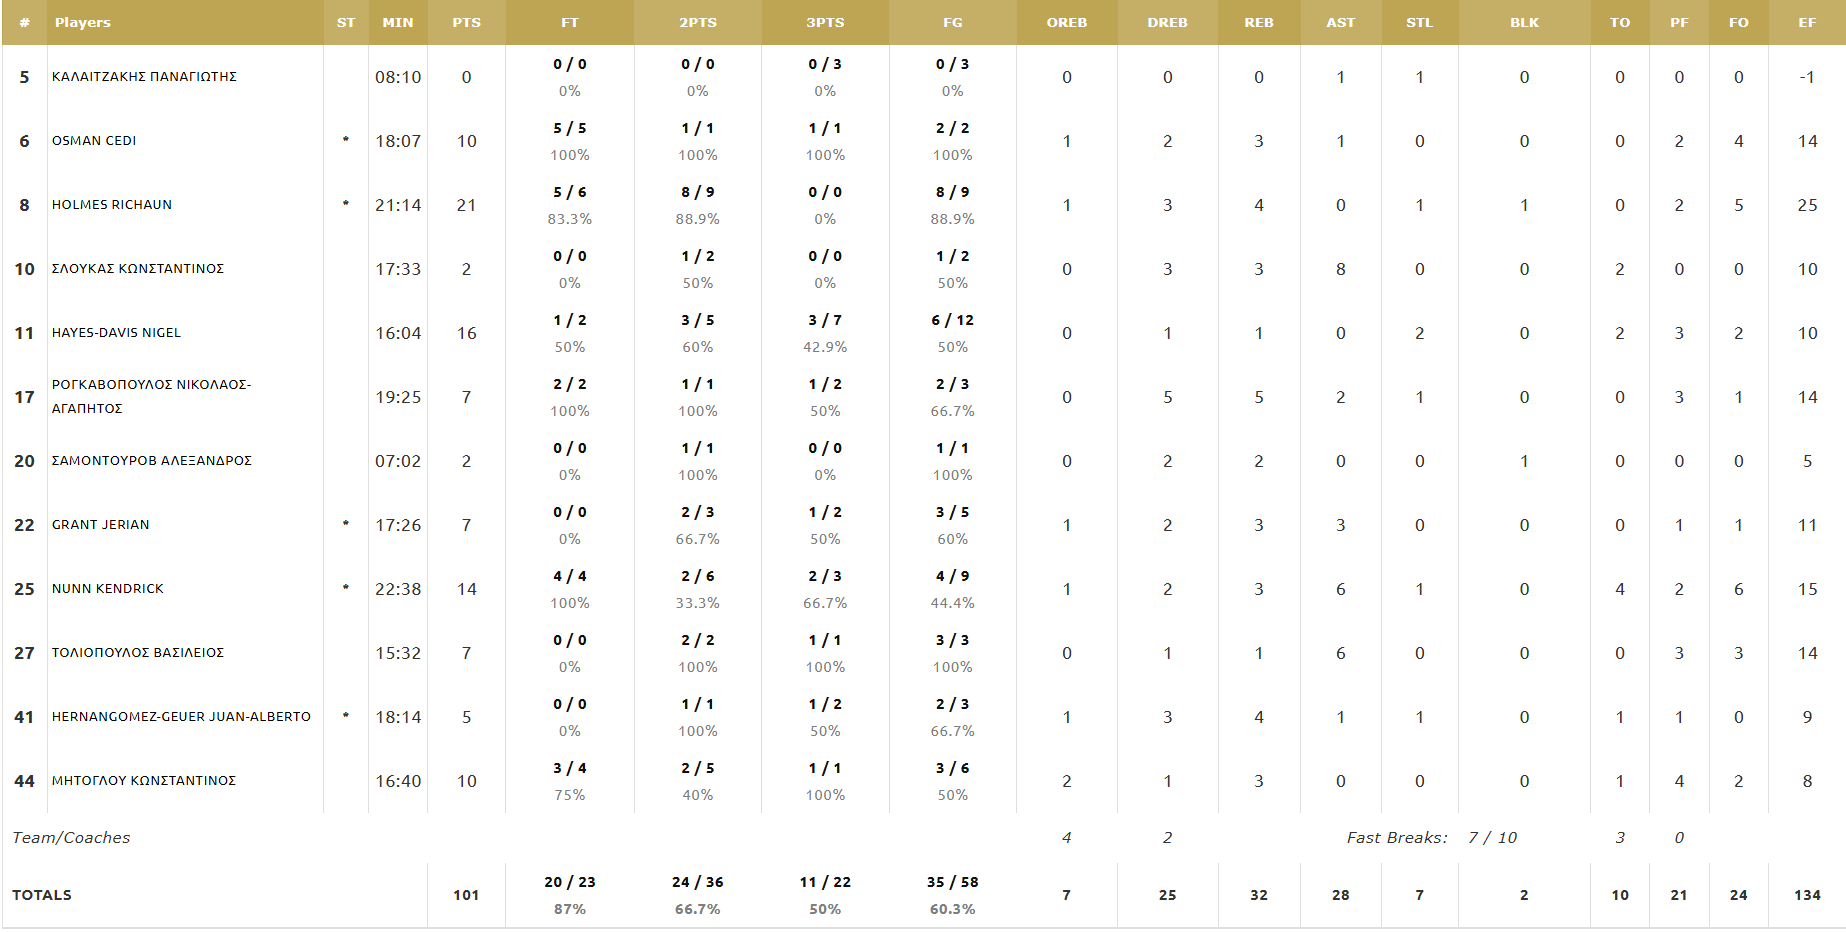Click the starter asterisk for OSMAN CEDI

[346, 140]
